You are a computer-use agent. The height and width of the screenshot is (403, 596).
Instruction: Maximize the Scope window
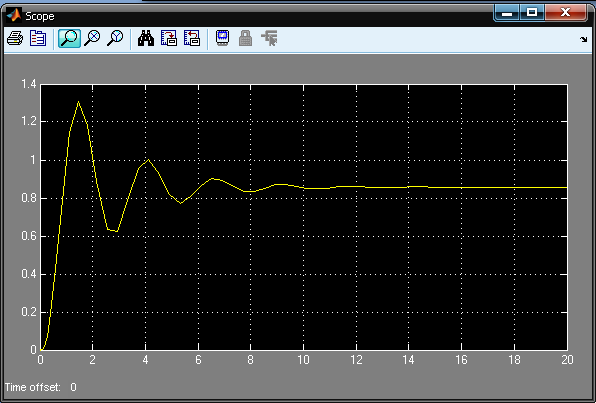[531, 13]
